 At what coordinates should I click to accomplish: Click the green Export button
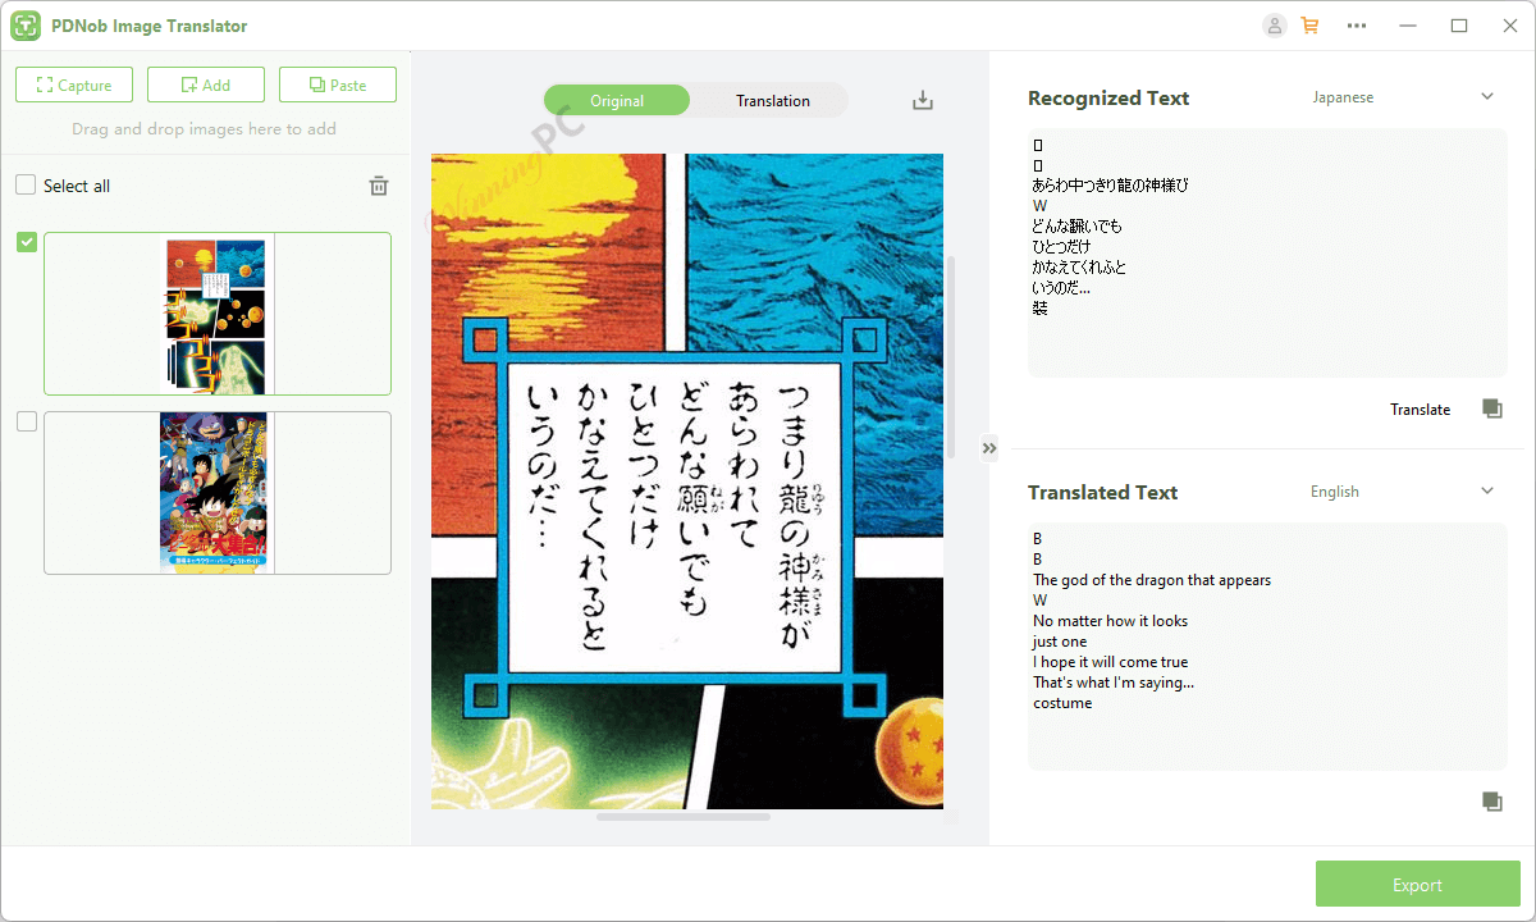coord(1418,884)
